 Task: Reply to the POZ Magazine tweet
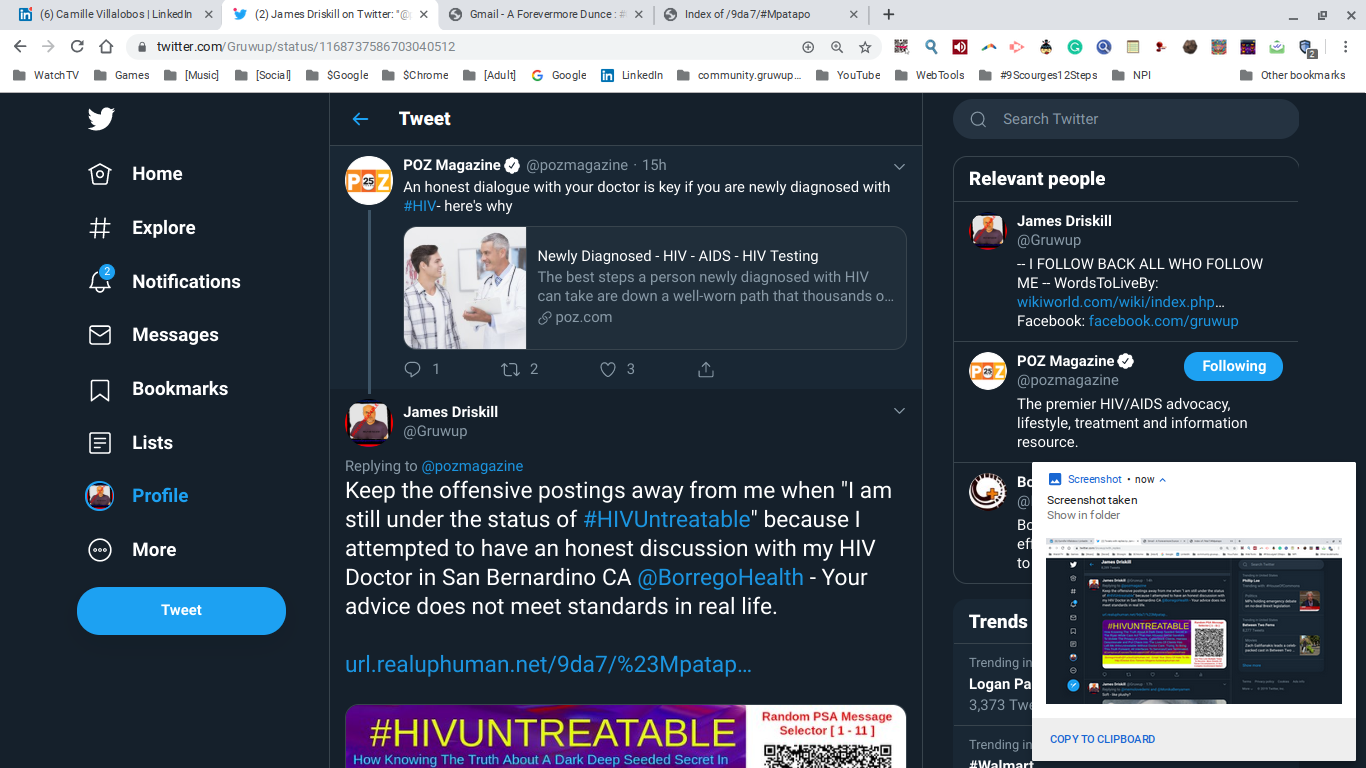[x=413, y=369]
